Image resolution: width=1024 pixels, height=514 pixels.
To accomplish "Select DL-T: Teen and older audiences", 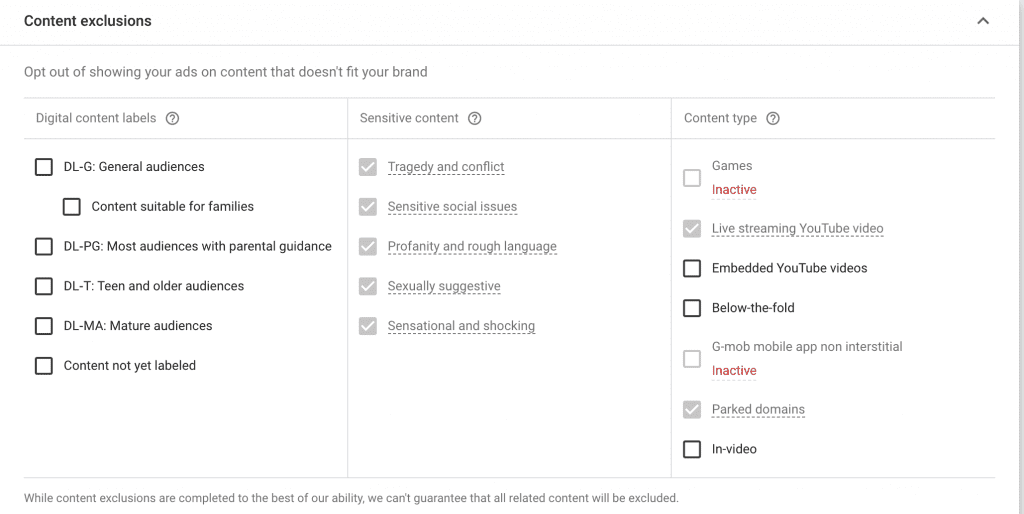I will [x=44, y=286].
